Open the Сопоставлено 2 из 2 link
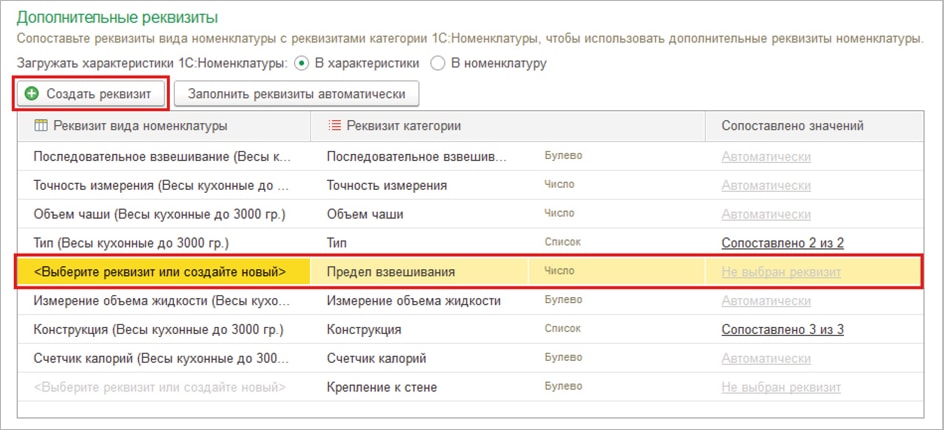Image resolution: width=944 pixels, height=430 pixels. pyautogui.click(x=782, y=243)
